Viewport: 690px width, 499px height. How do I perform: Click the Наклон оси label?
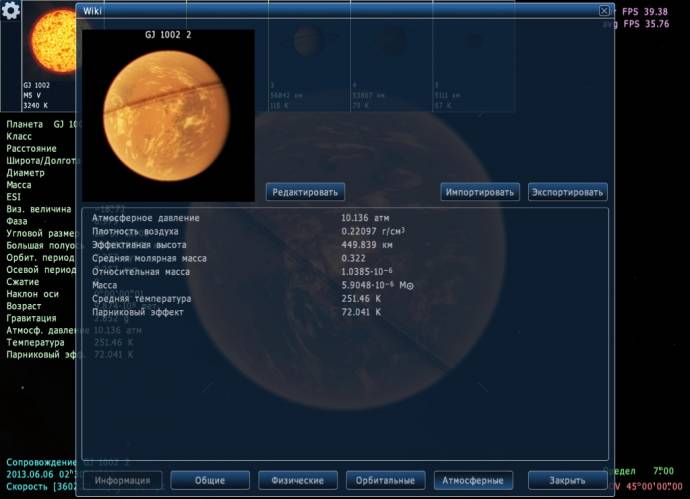point(32,294)
